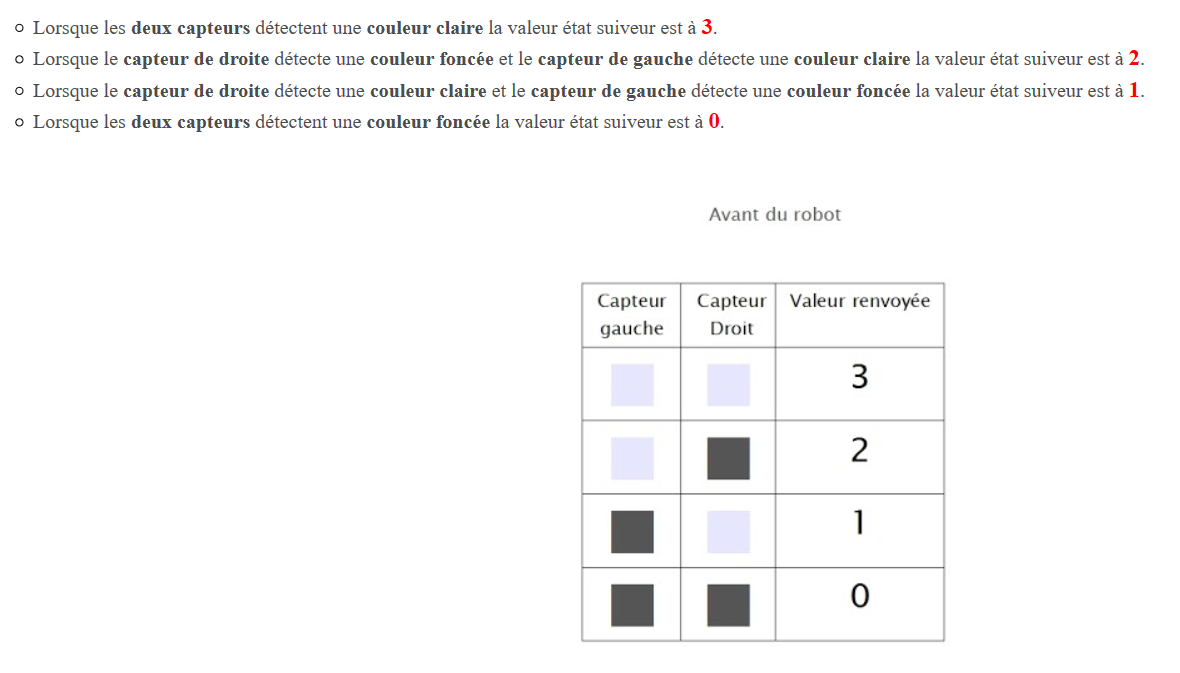1180x673 pixels.
Task: Click the 'Valeur renvoyée' column header
Action: pyautogui.click(x=859, y=301)
